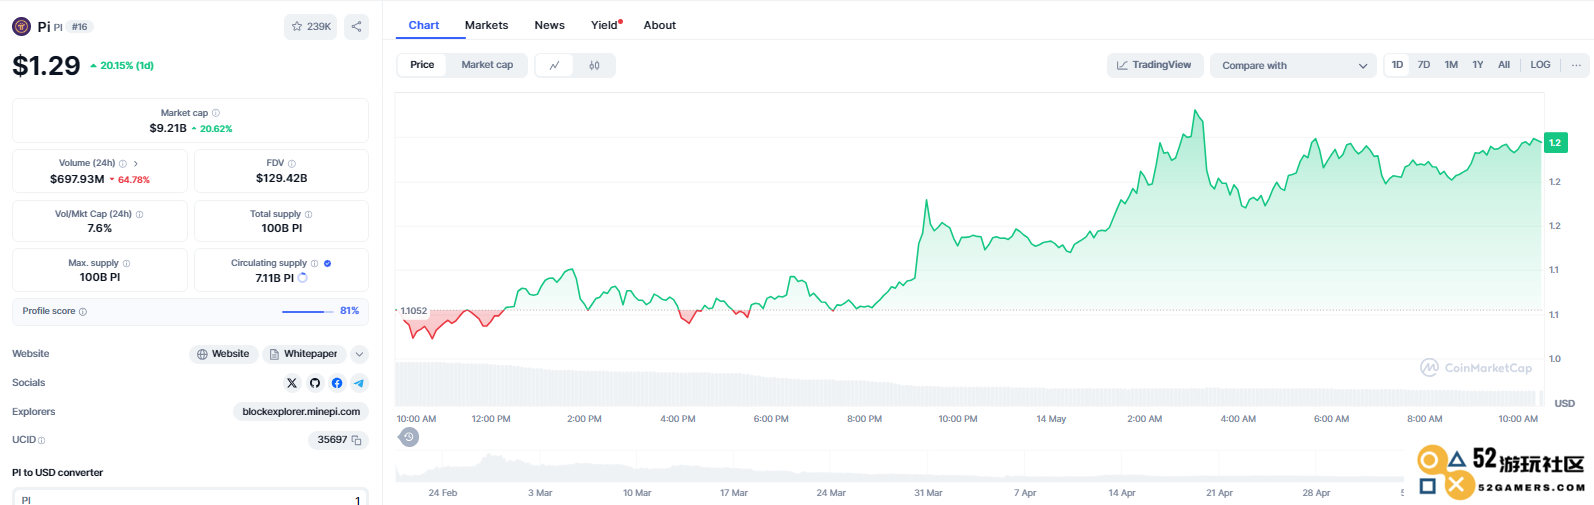Viewport: 1594px width, 505px height.
Task: Click the $1.29 price text
Action: point(46,66)
